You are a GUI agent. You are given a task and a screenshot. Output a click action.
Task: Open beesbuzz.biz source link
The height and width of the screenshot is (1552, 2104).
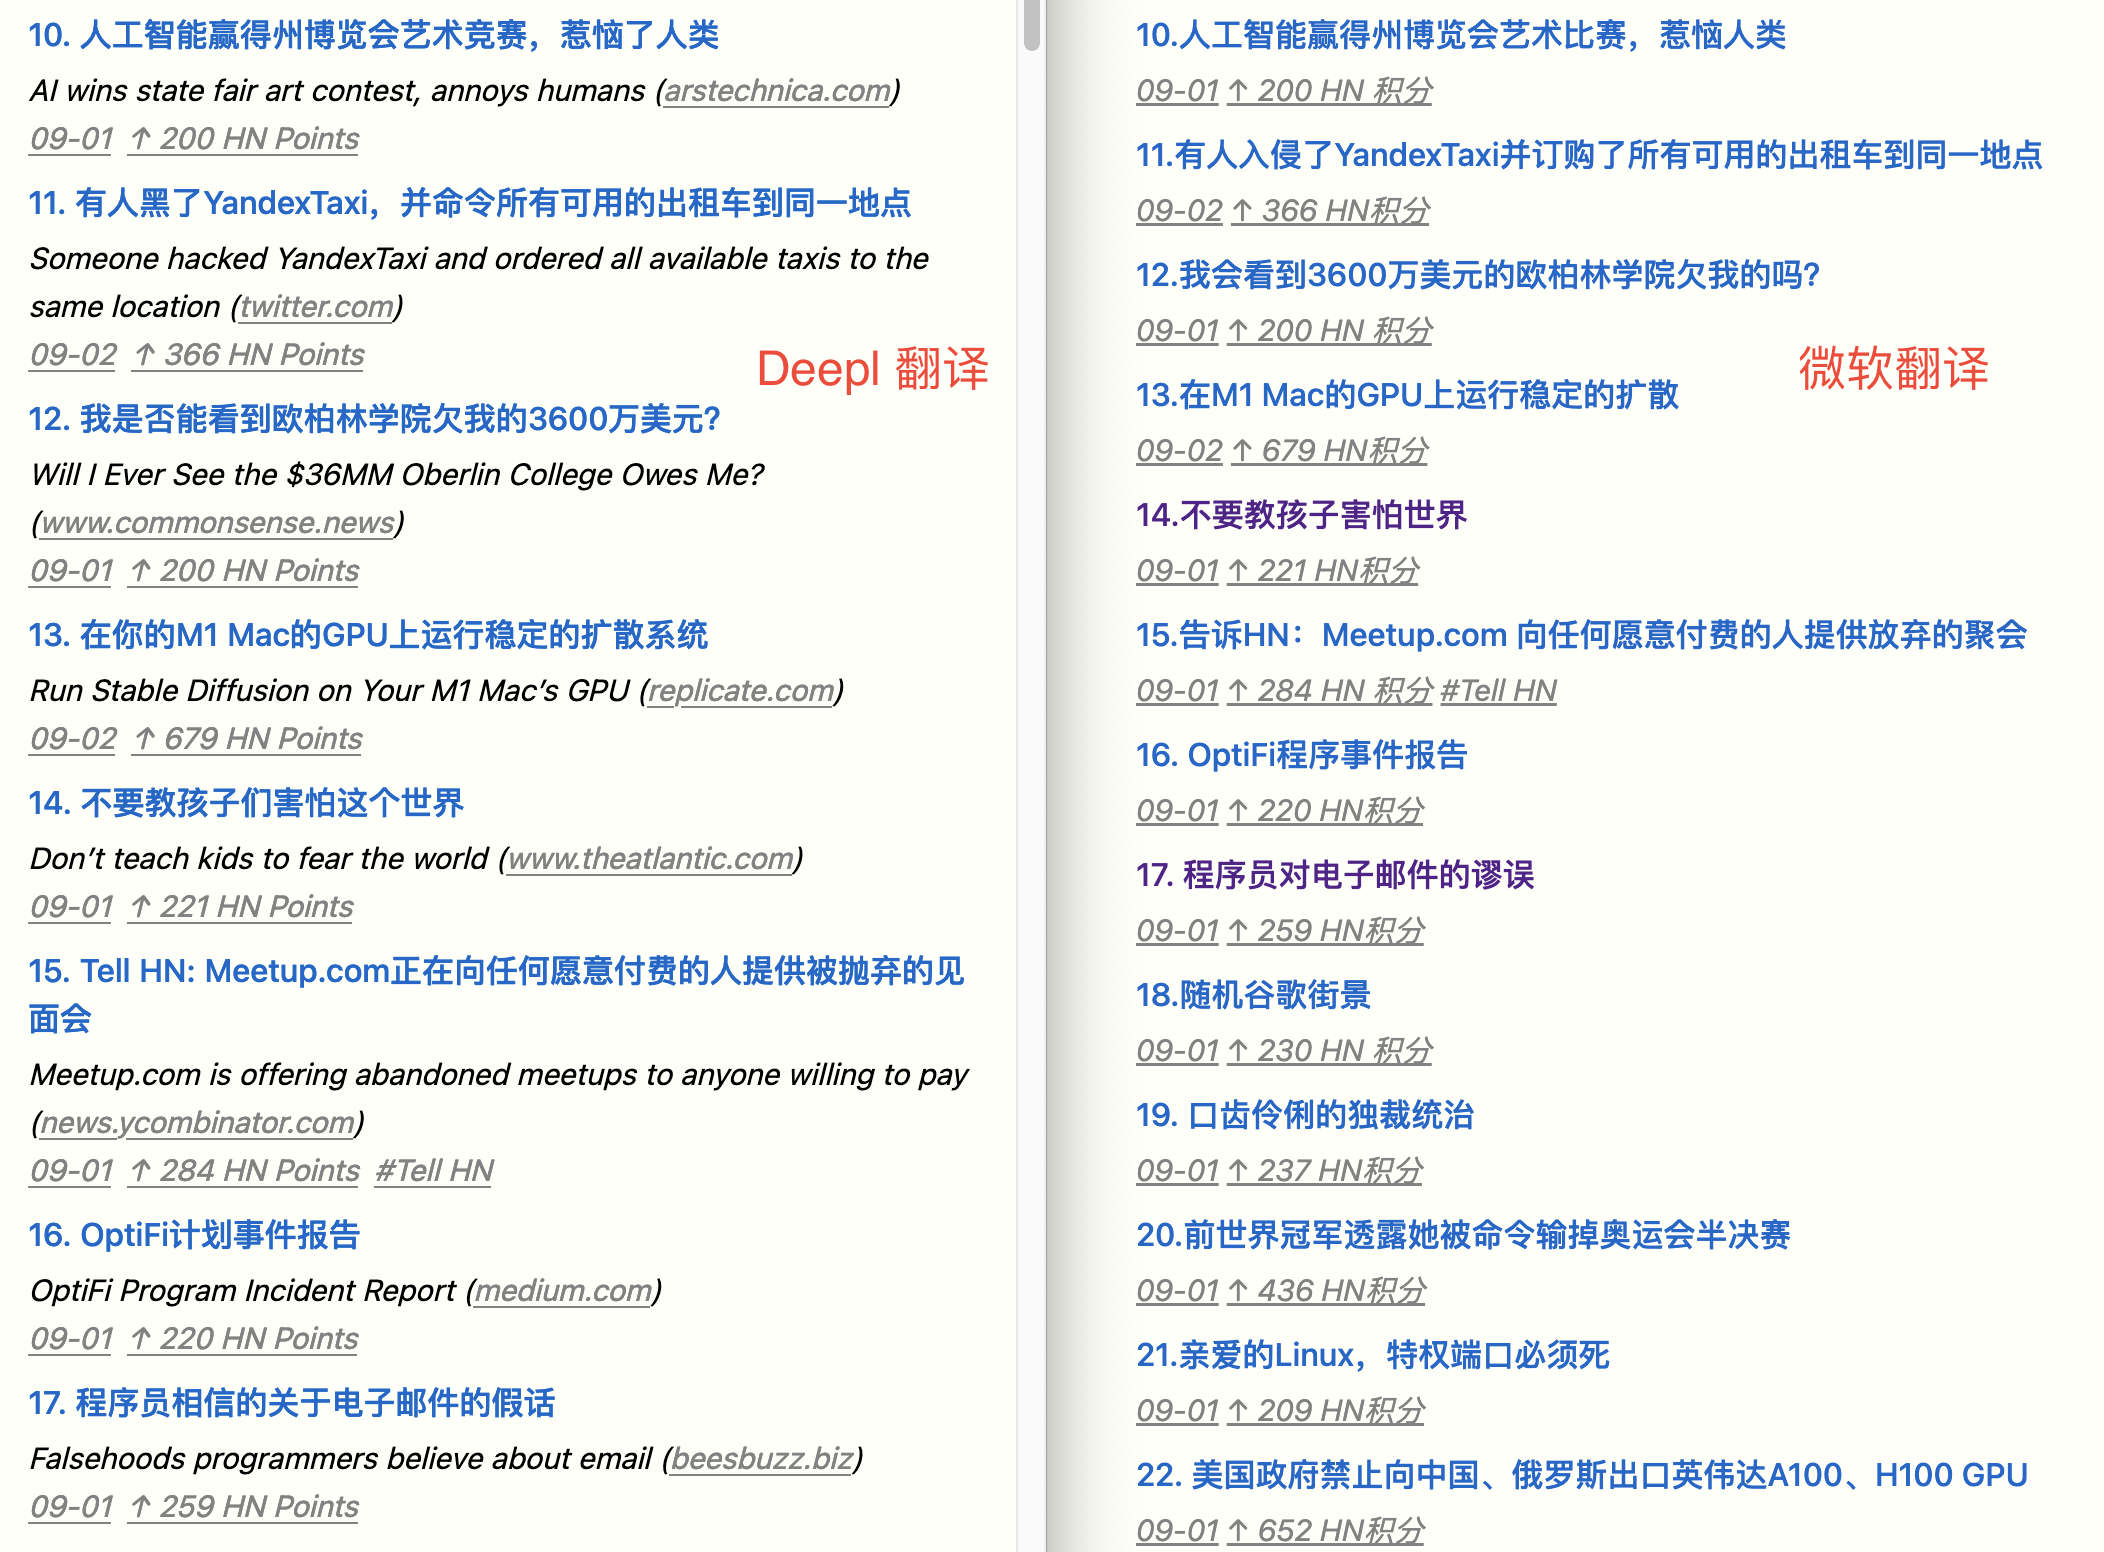(762, 1459)
